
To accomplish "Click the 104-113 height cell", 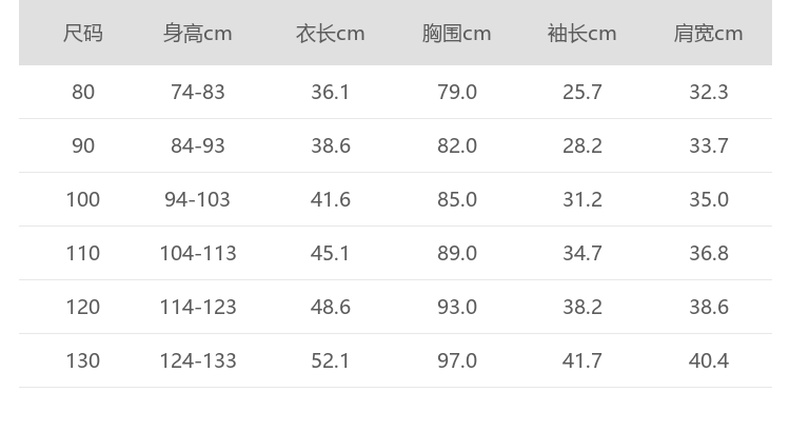I will click(x=198, y=253).
